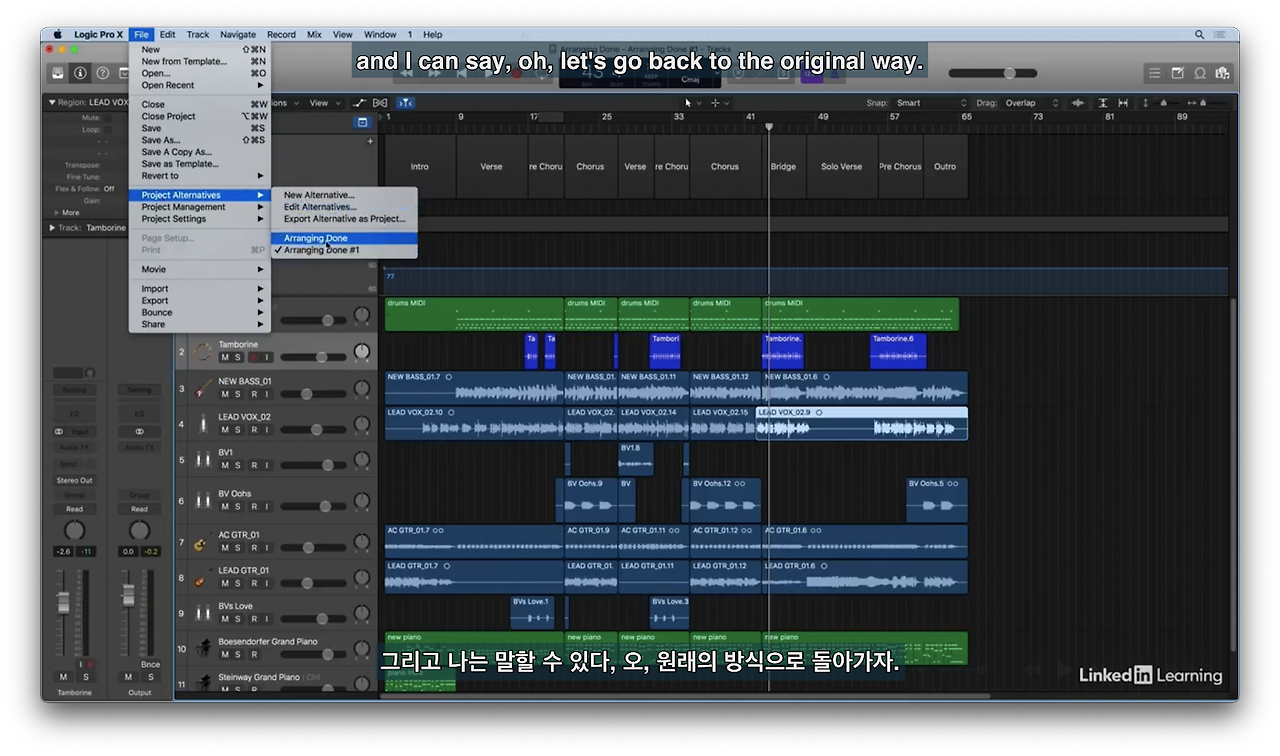Open the Command-click marquee tool menu
Image resolution: width=1280 pixels, height=756 pixels.
click(x=719, y=103)
